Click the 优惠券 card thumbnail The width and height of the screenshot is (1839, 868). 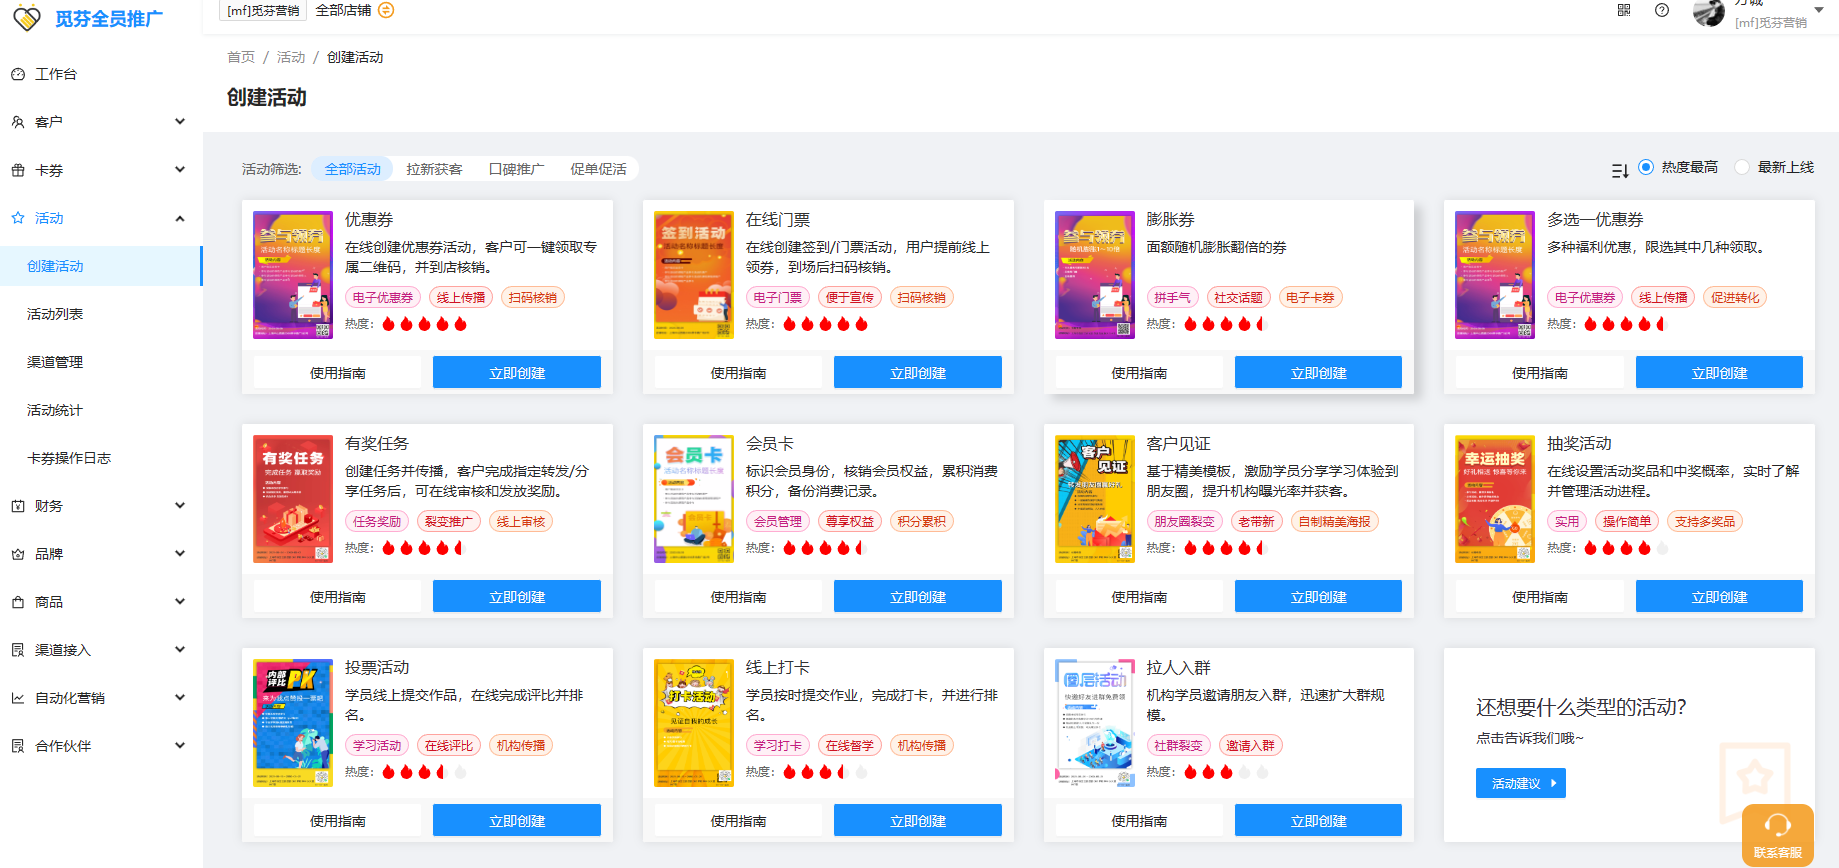(x=293, y=275)
